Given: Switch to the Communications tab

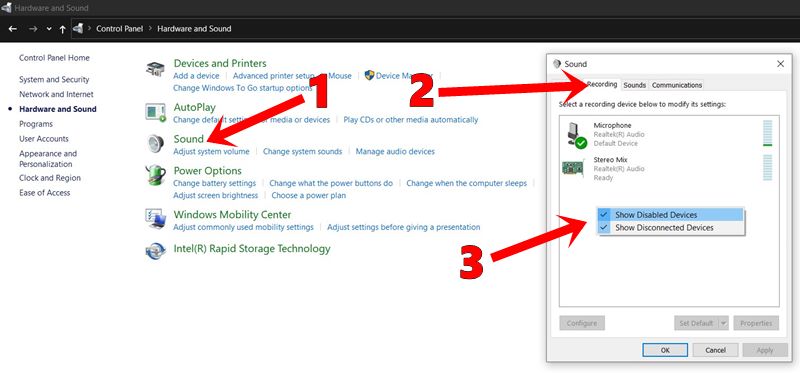Looking at the screenshot, I should (677, 85).
